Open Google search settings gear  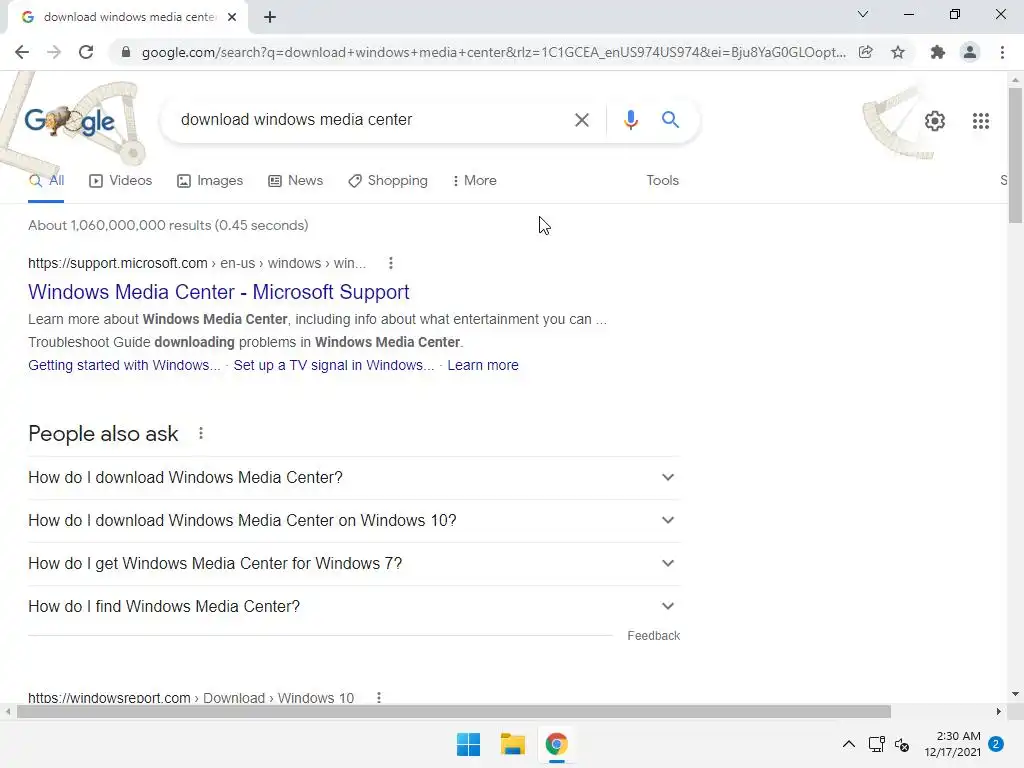(935, 121)
